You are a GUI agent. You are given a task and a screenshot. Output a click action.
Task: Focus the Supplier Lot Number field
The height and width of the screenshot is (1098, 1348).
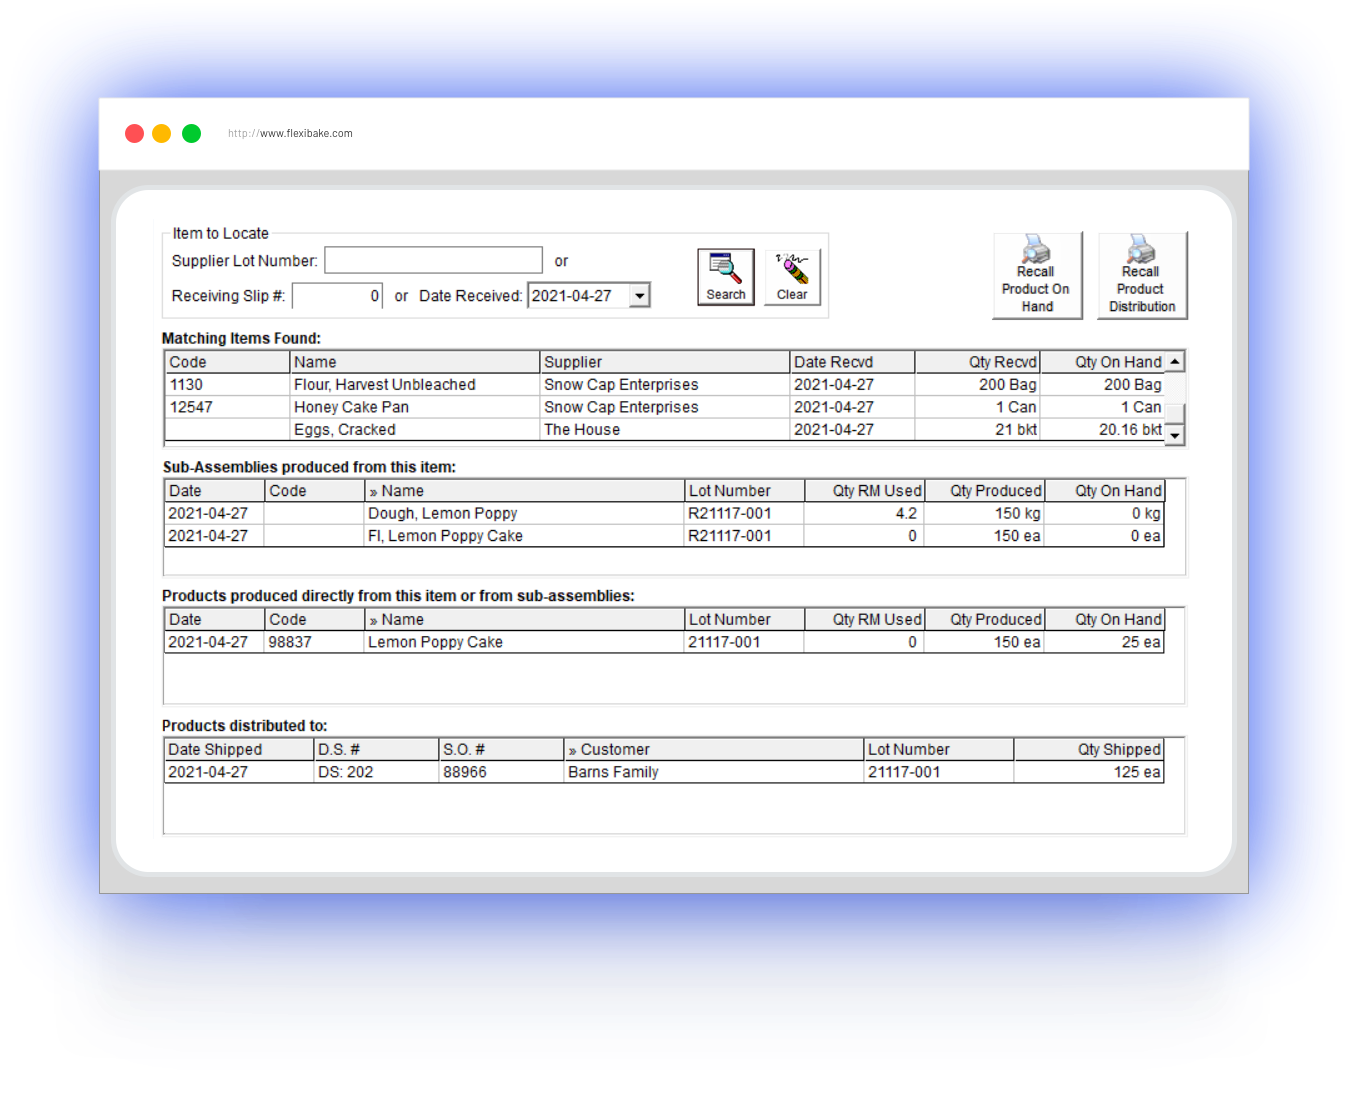click(x=433, y=261)
